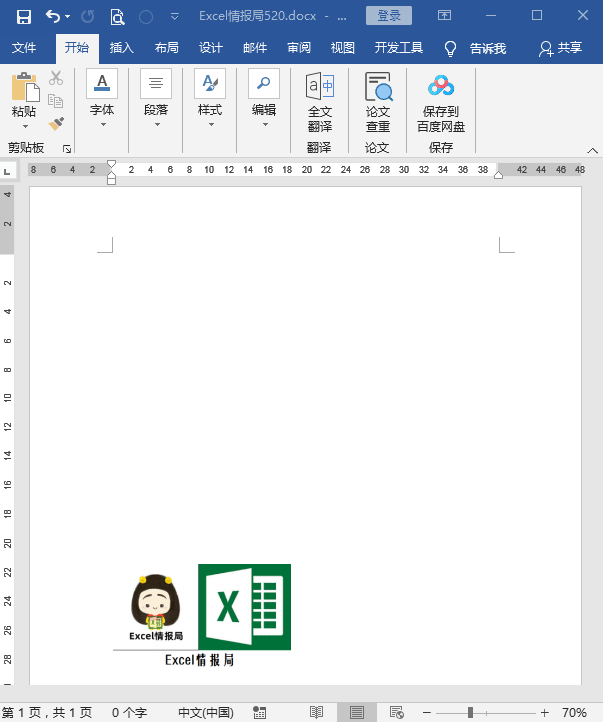Click the 登录 sign-in button

click(x=389, y=16)
